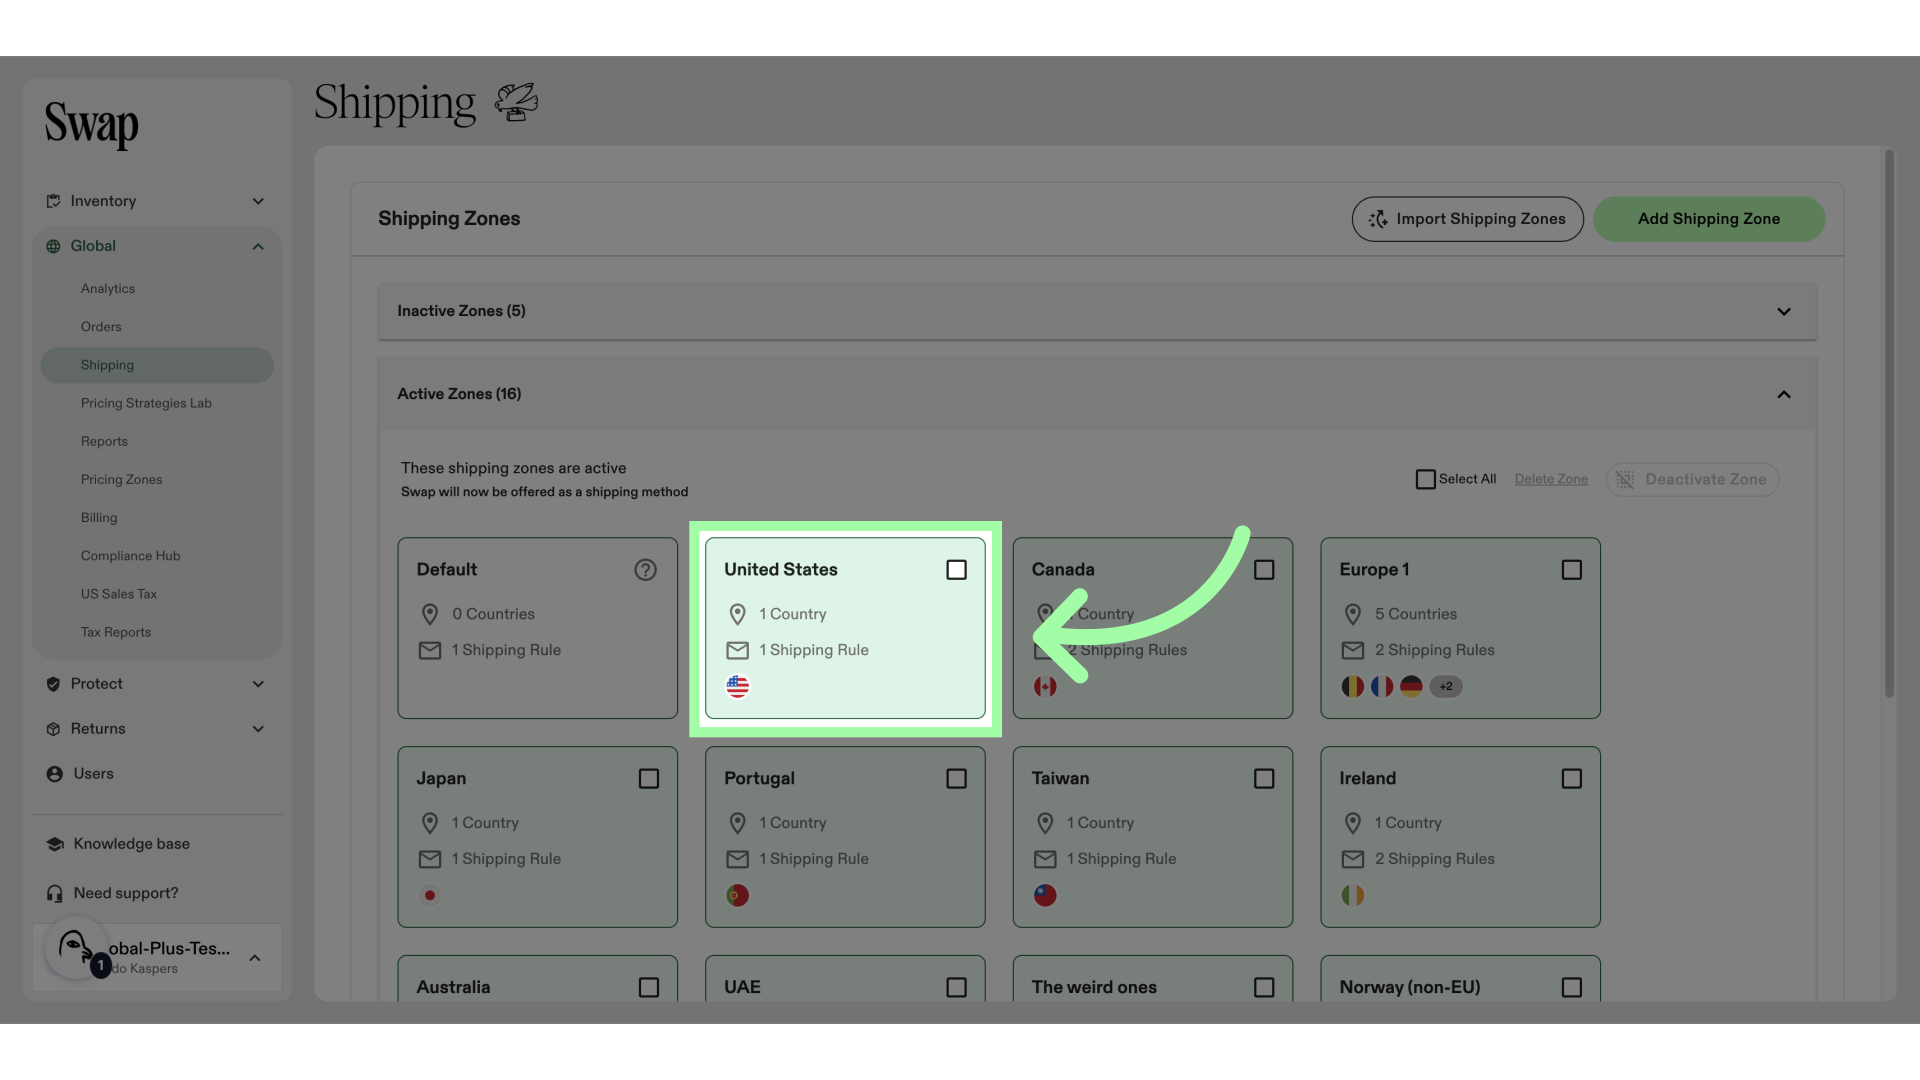Click the sparkle icon in Import Shipping Zones
The height and width of the screenshot is (1080, 1920).
1378,219
